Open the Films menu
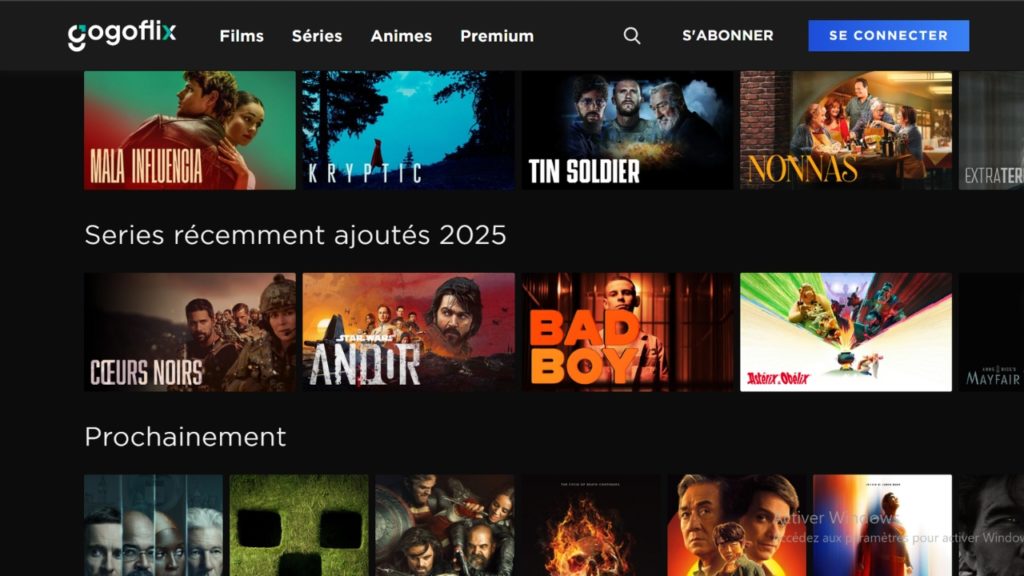Viewport: 1024px width, 576px height. point(242,36)
